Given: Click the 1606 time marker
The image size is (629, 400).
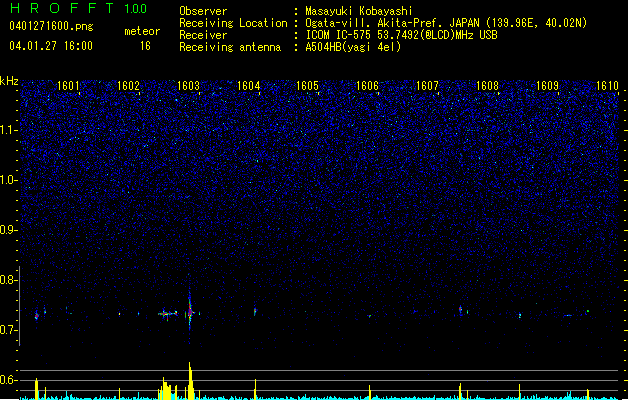Looking at the screenshot, I should [367, 86].
